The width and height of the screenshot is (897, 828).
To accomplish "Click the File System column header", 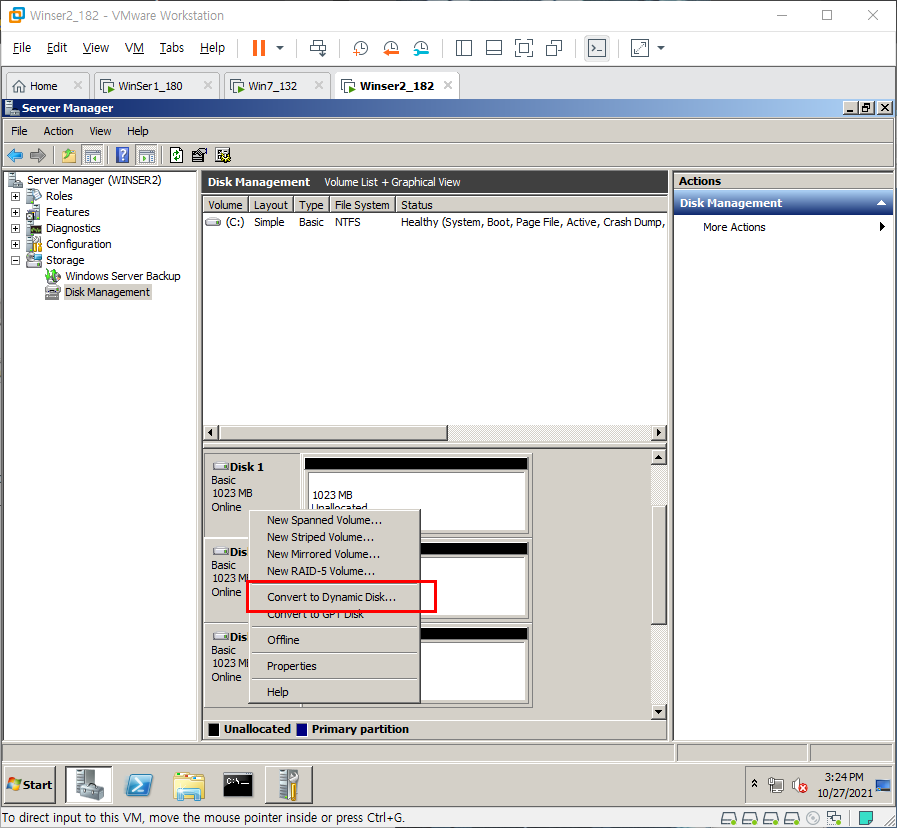I will 362,205.
